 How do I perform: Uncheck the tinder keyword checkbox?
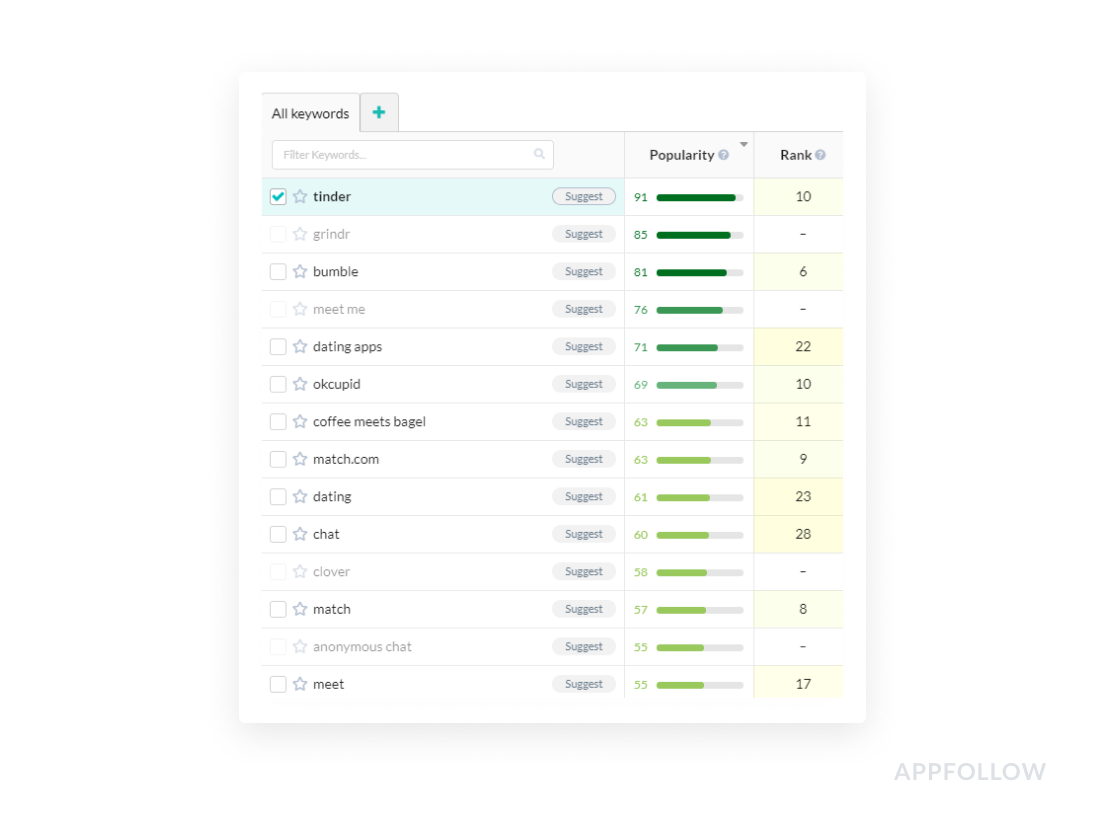tap(278, 196)
